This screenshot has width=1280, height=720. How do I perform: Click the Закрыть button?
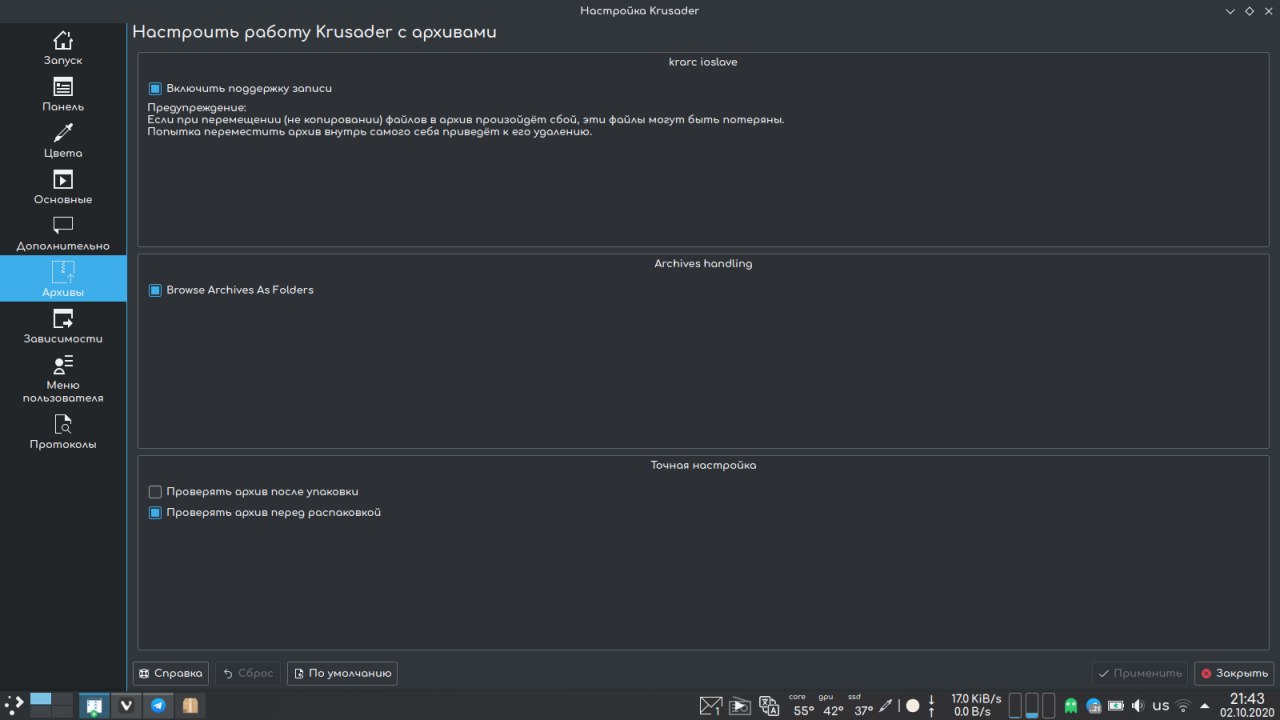pyautogui.click(x=1234, y=673)
